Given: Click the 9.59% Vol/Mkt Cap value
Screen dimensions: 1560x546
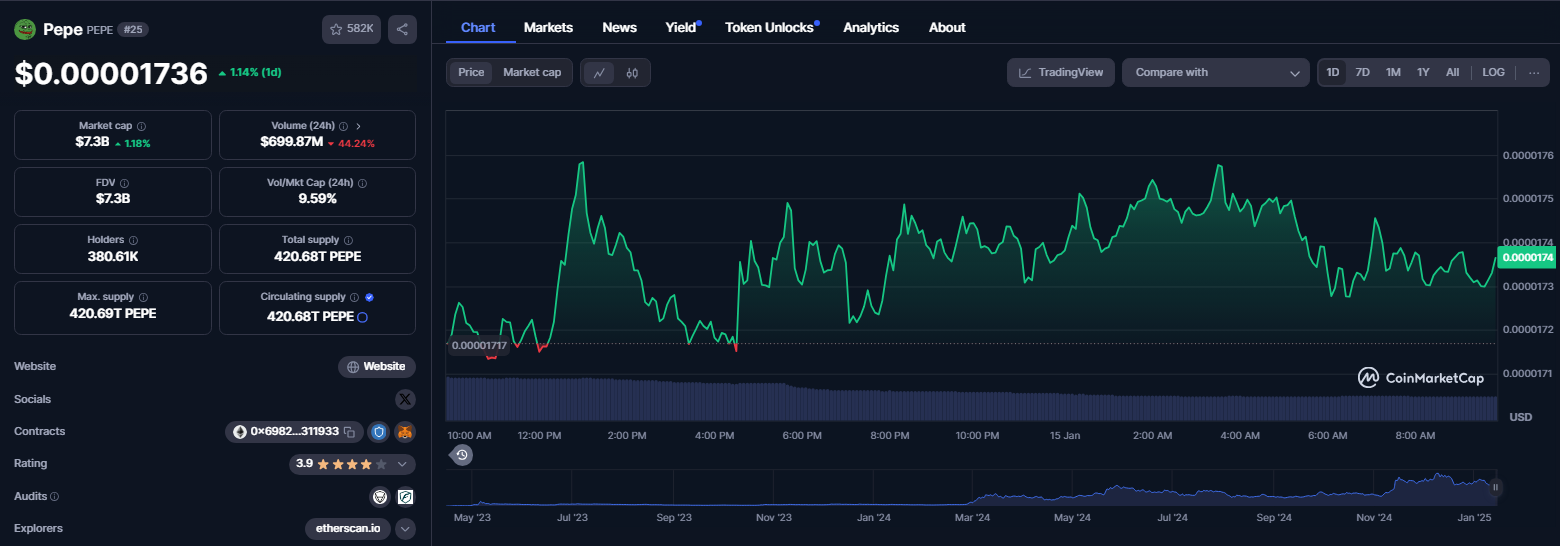Looking at the screenshot, I should (x=316, y=199).
